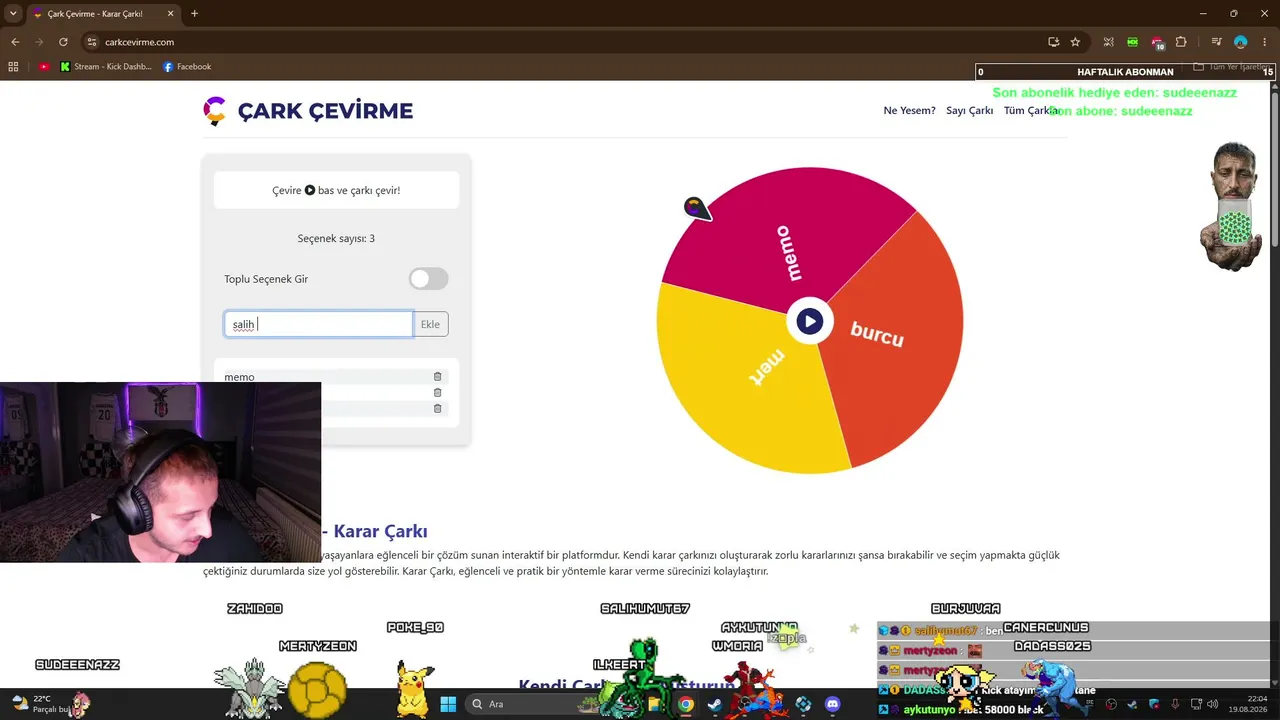Open Steam from the taskbar
Screen dimensions: 1280x720
tap(714, 704)
